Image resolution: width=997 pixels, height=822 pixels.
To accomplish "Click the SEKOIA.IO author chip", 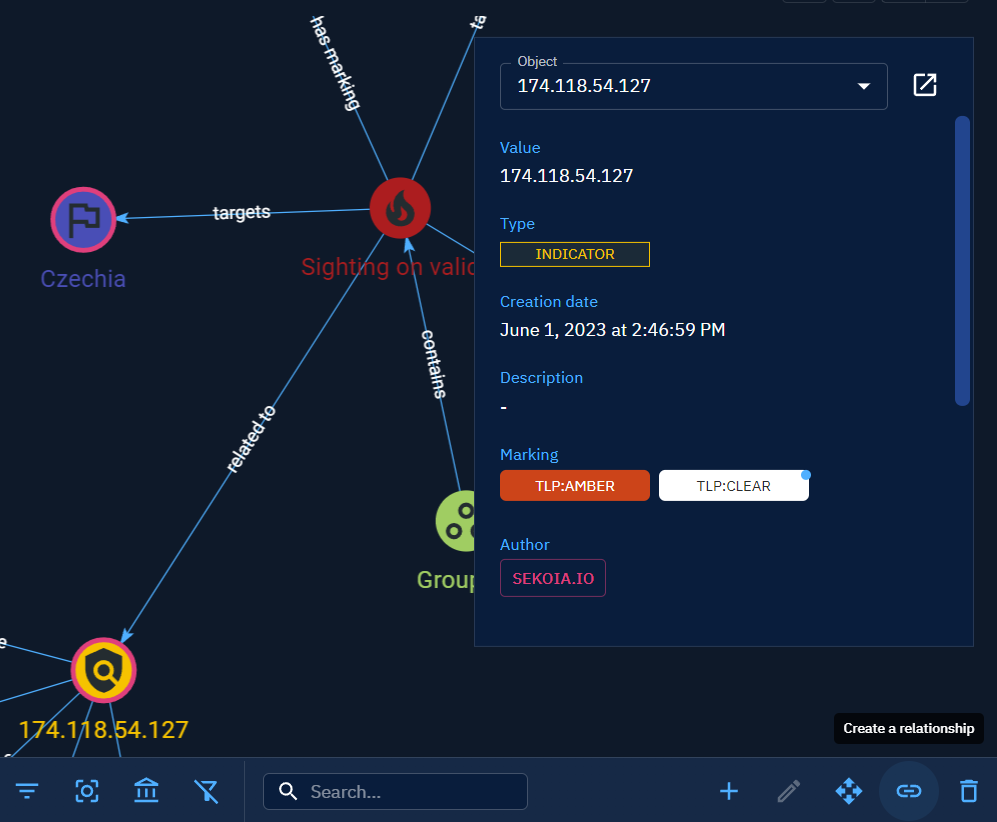I will pyautogui.click(x=552, y=578).
